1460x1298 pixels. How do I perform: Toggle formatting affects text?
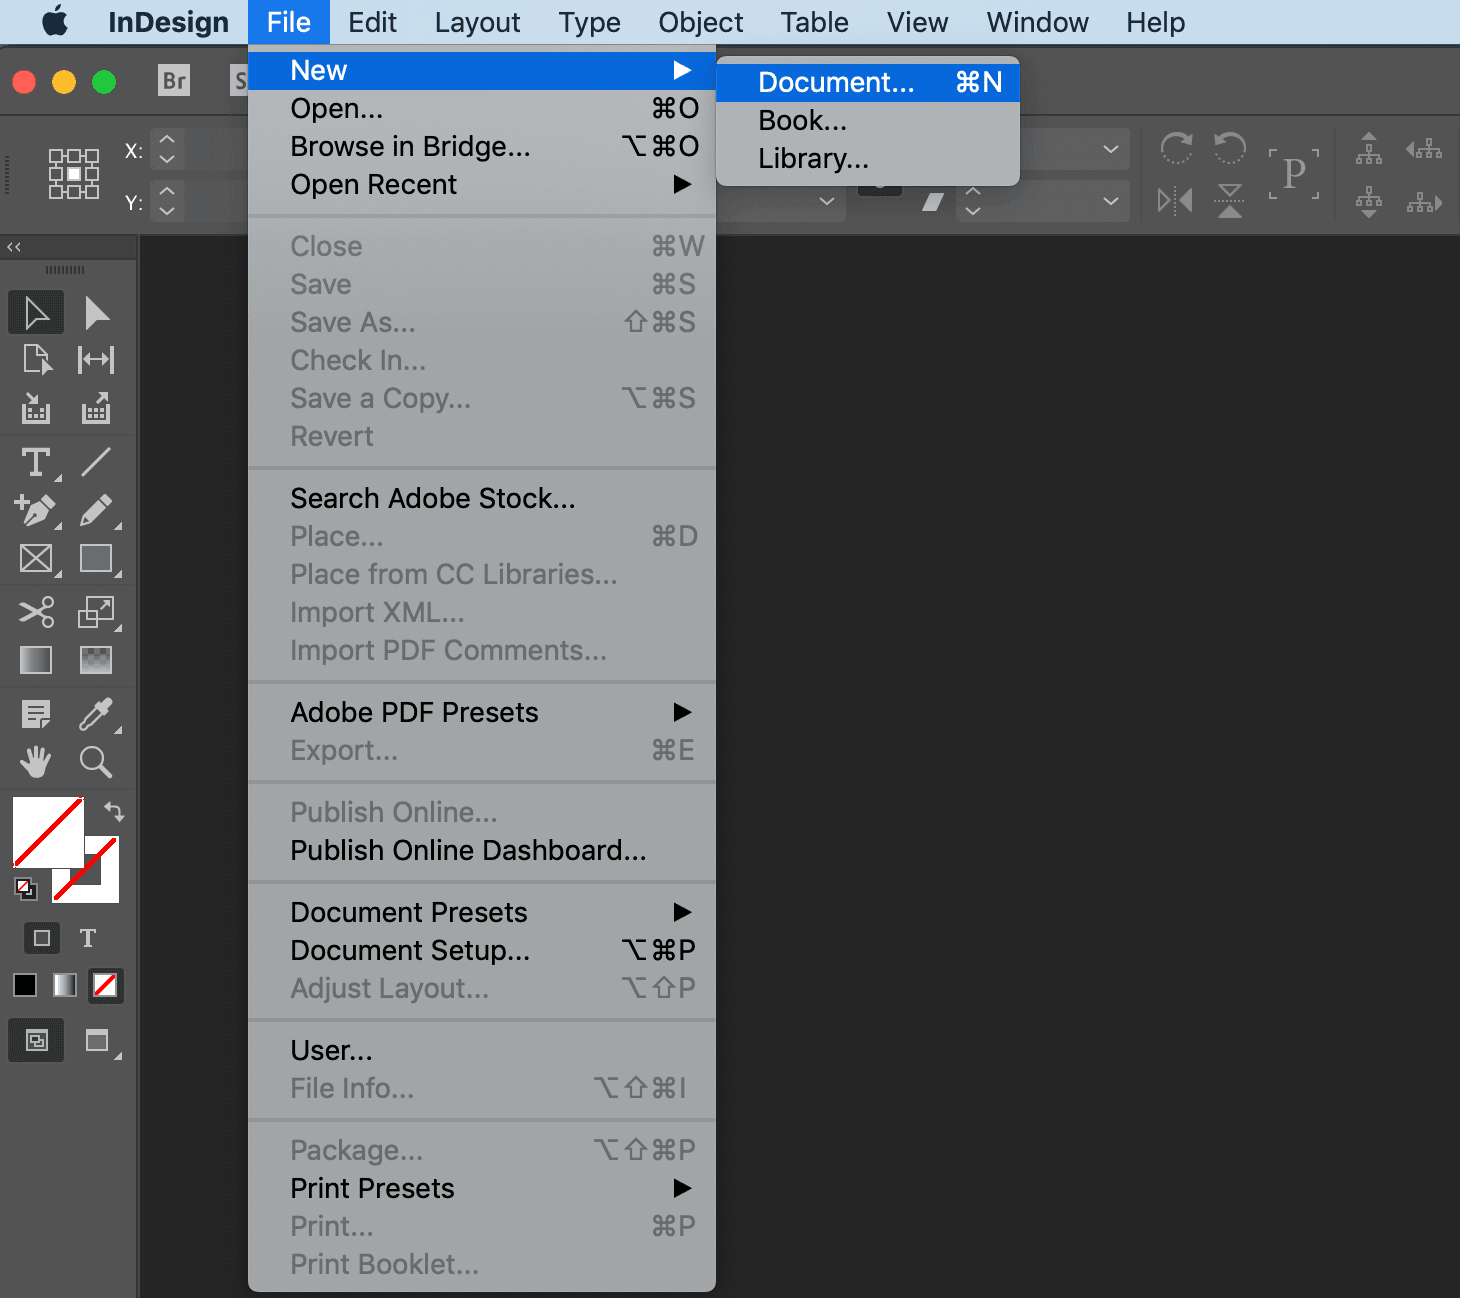click(x=88, y=938)
